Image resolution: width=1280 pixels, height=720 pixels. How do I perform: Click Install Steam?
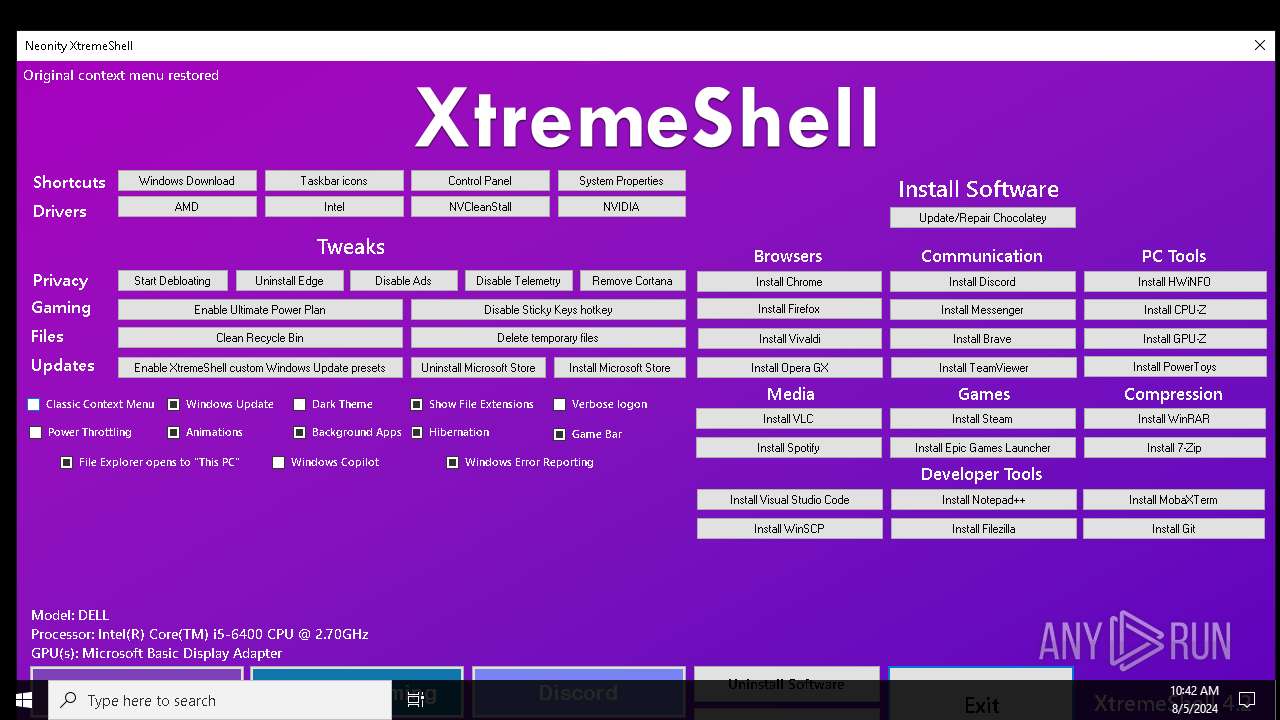[x=982, y=419]
